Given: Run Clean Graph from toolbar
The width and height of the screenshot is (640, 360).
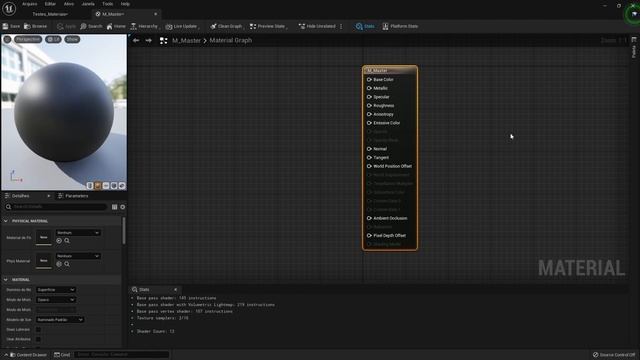Looking at the screenshot, I should click(226, 26).
